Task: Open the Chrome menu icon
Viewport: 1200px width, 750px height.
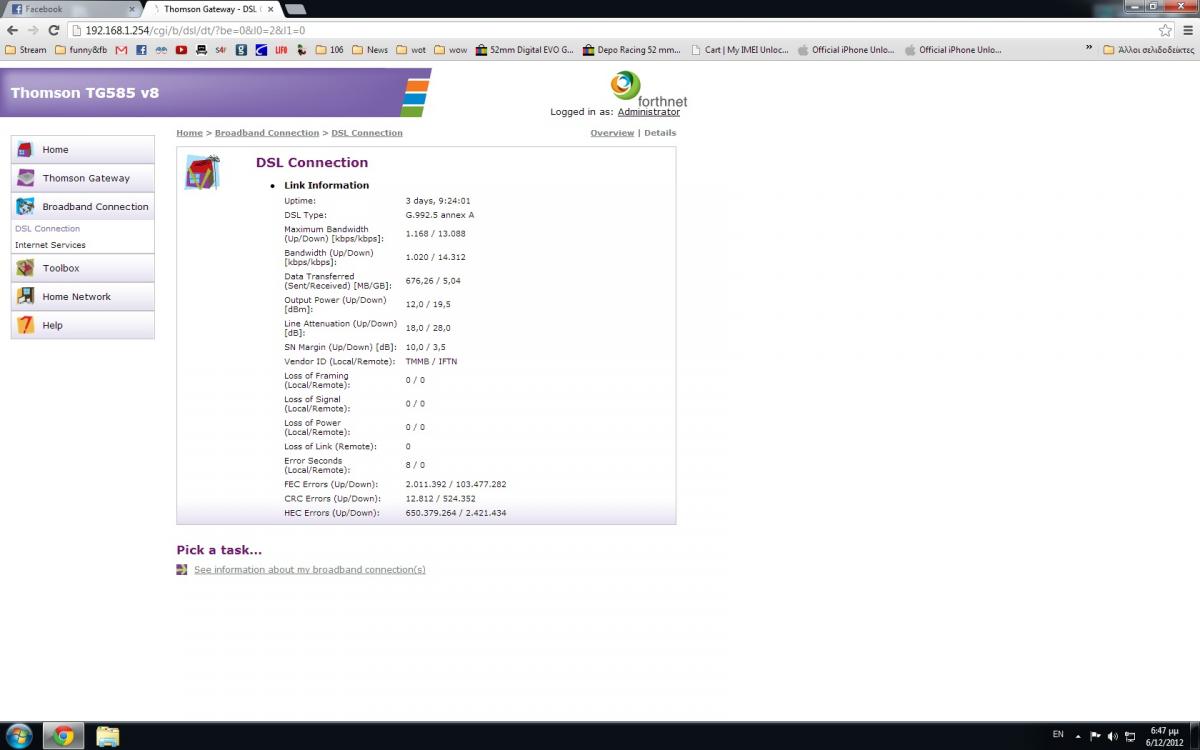Action: pos(1188,30)
